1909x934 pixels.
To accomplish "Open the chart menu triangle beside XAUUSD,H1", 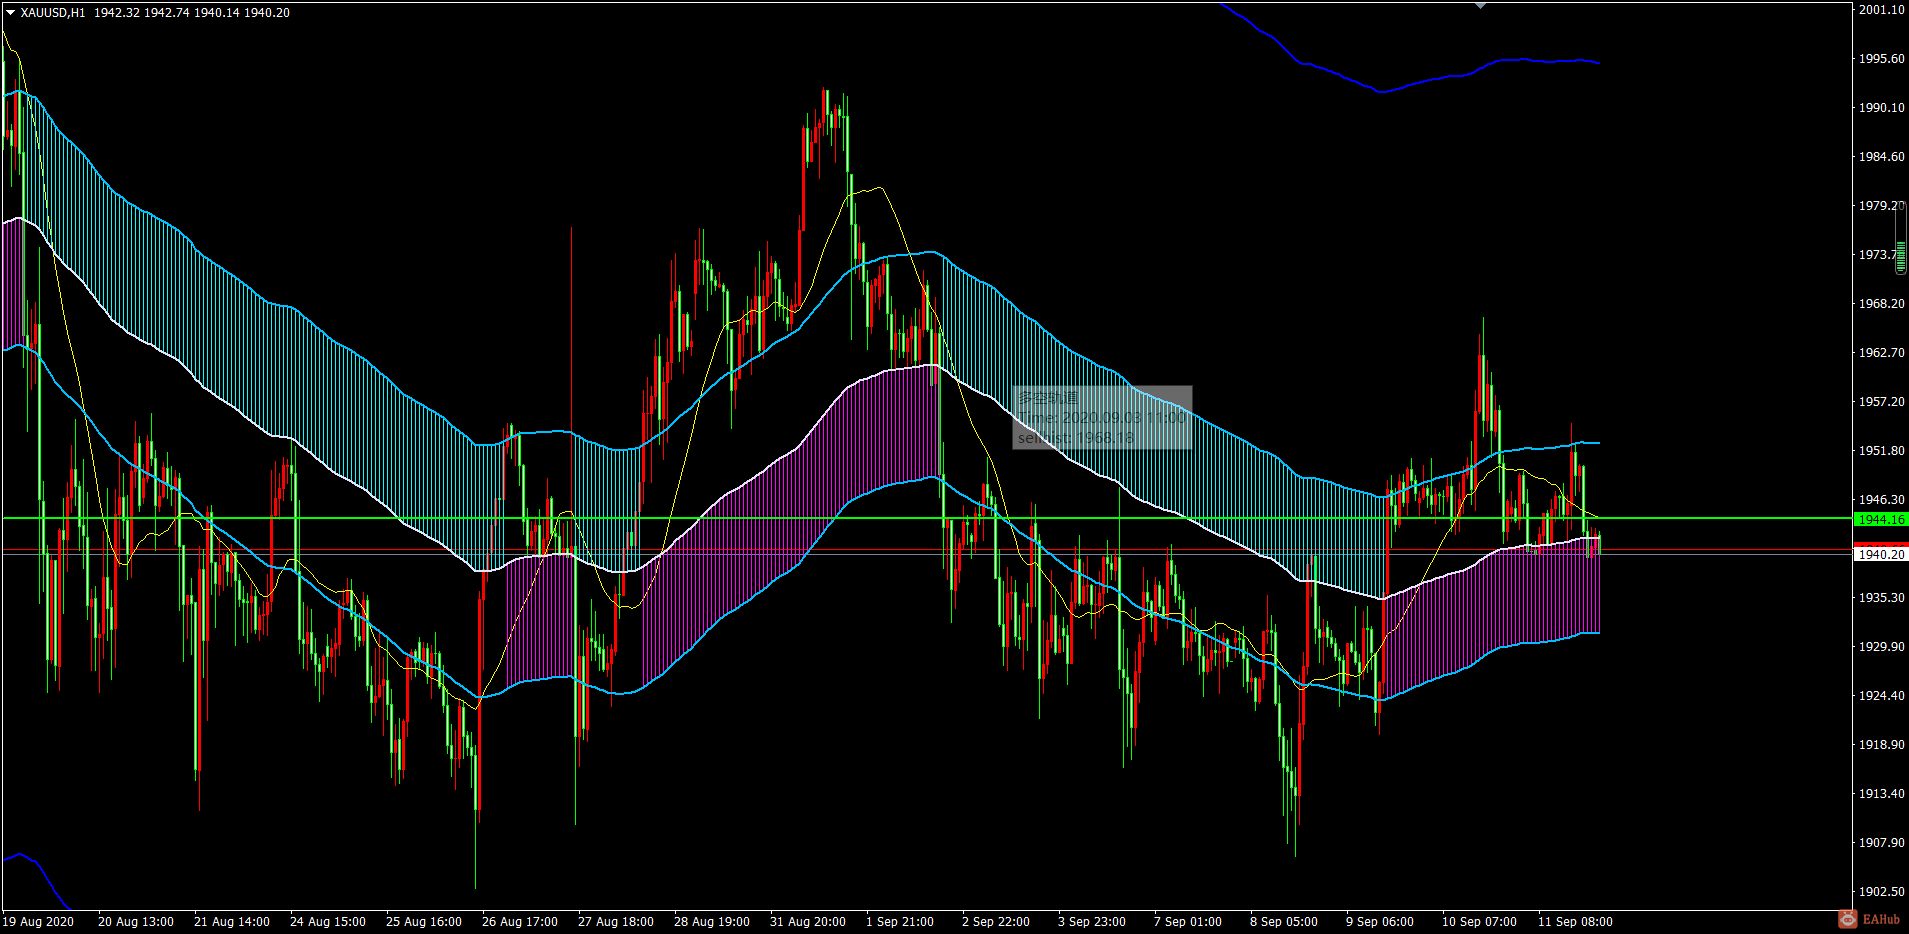I will pos(10,13).
